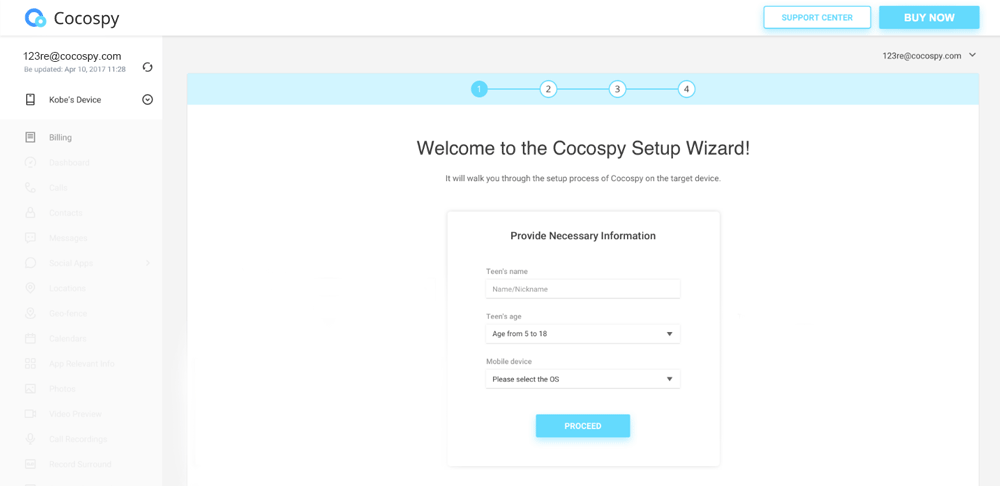The width and height of the screenshot is (1000, 486).
Task: Click the refresh sync icon beside update time
Action: [147, 67]
